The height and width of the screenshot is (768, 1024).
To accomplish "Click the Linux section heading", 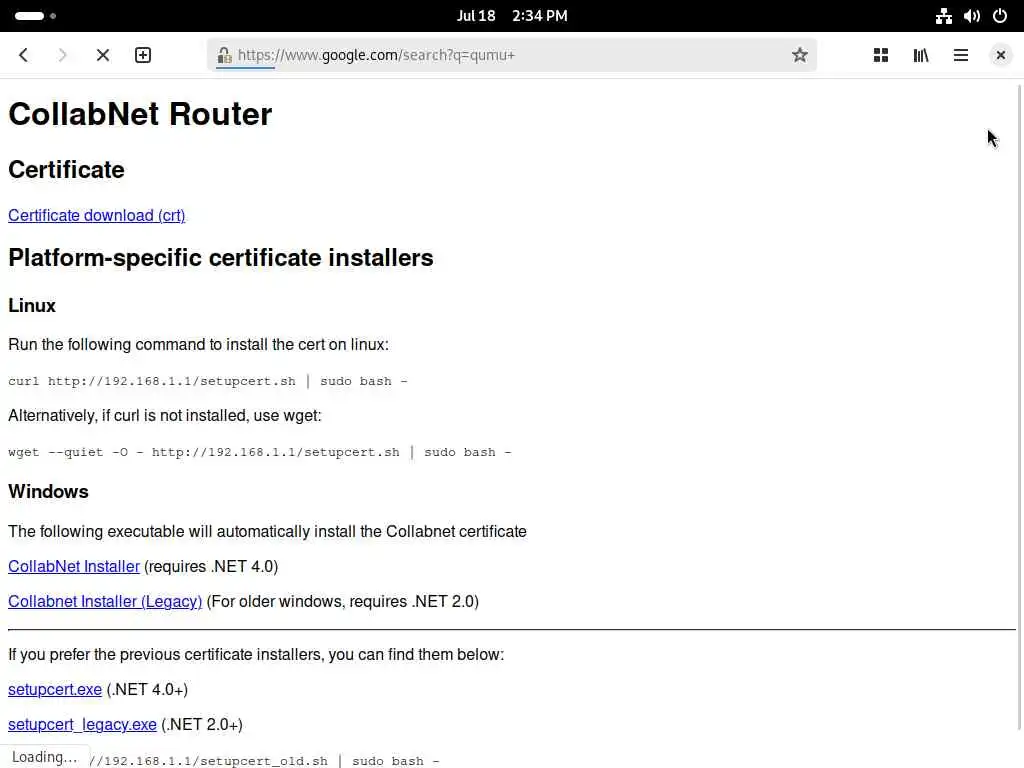I will [x=32, y=306].
